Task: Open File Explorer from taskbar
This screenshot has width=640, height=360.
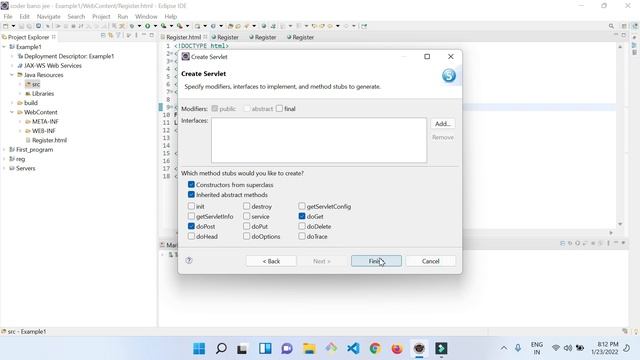Action: coord(309,349)
